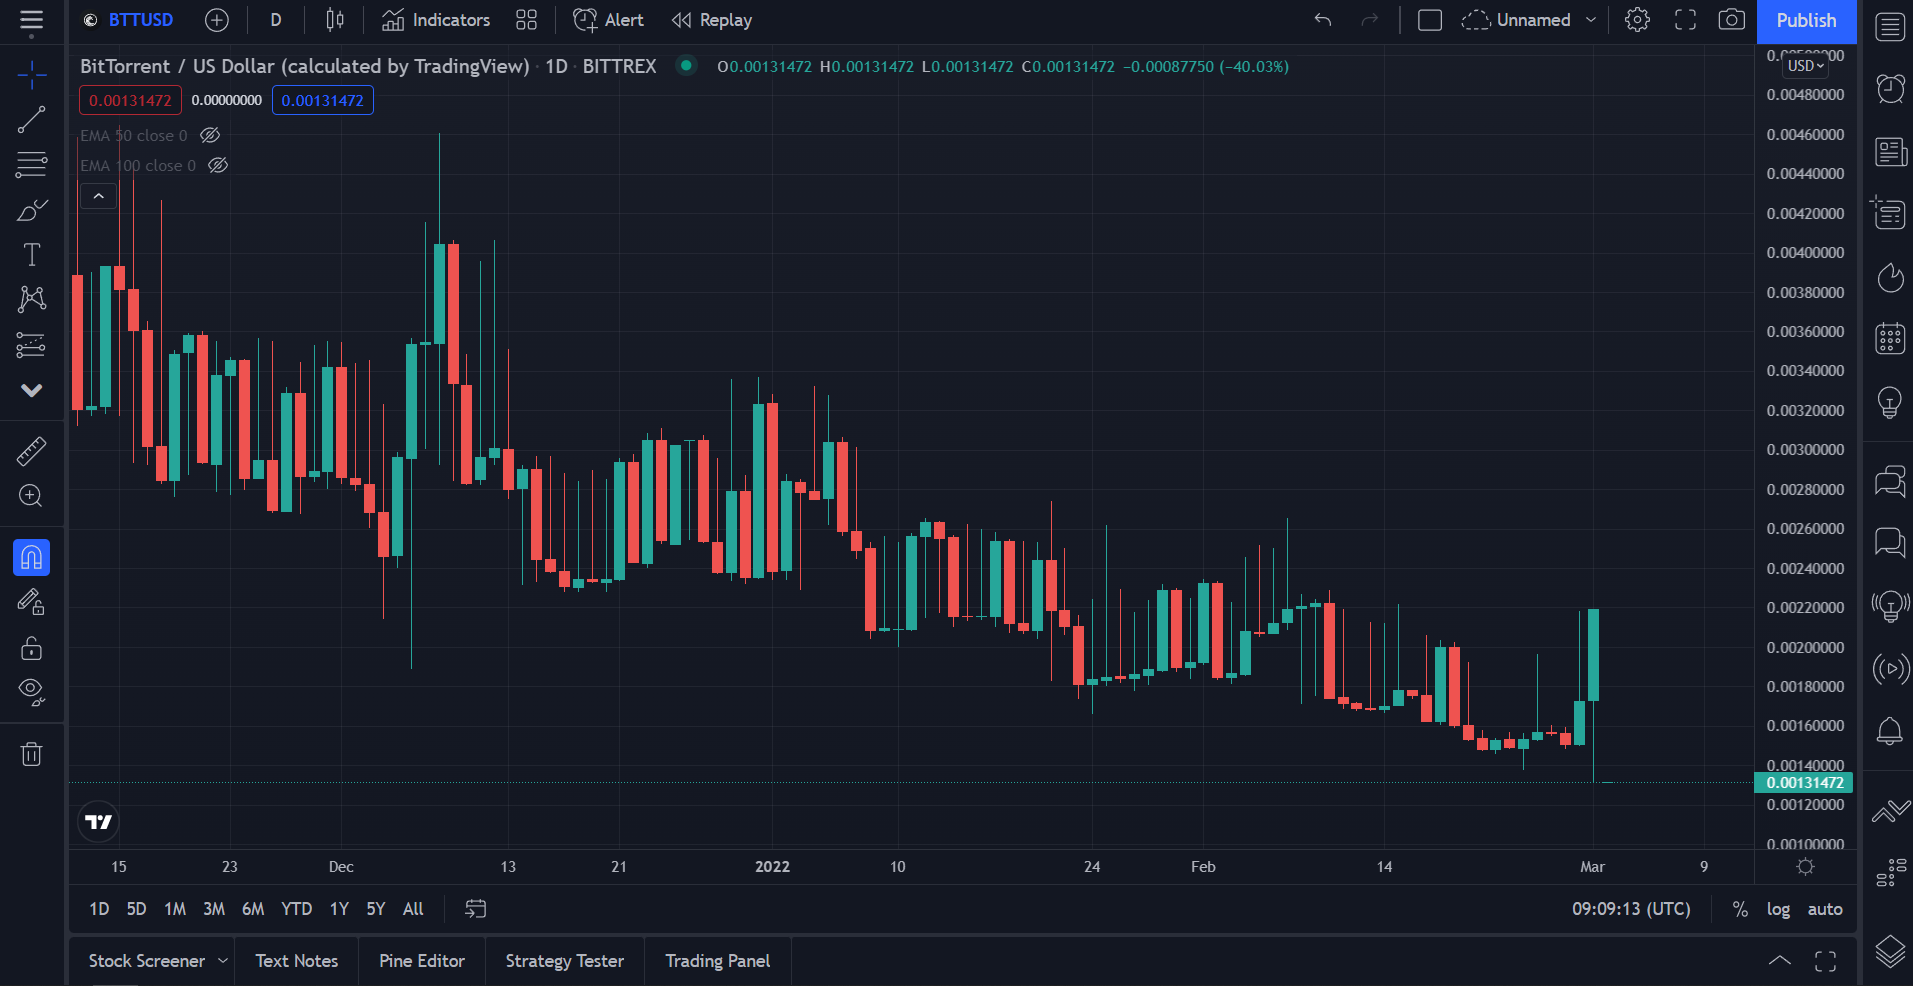Toggle the percent scale
Image resolution: width=1913 pixels, height=986 pixels.
point(1740,909)
